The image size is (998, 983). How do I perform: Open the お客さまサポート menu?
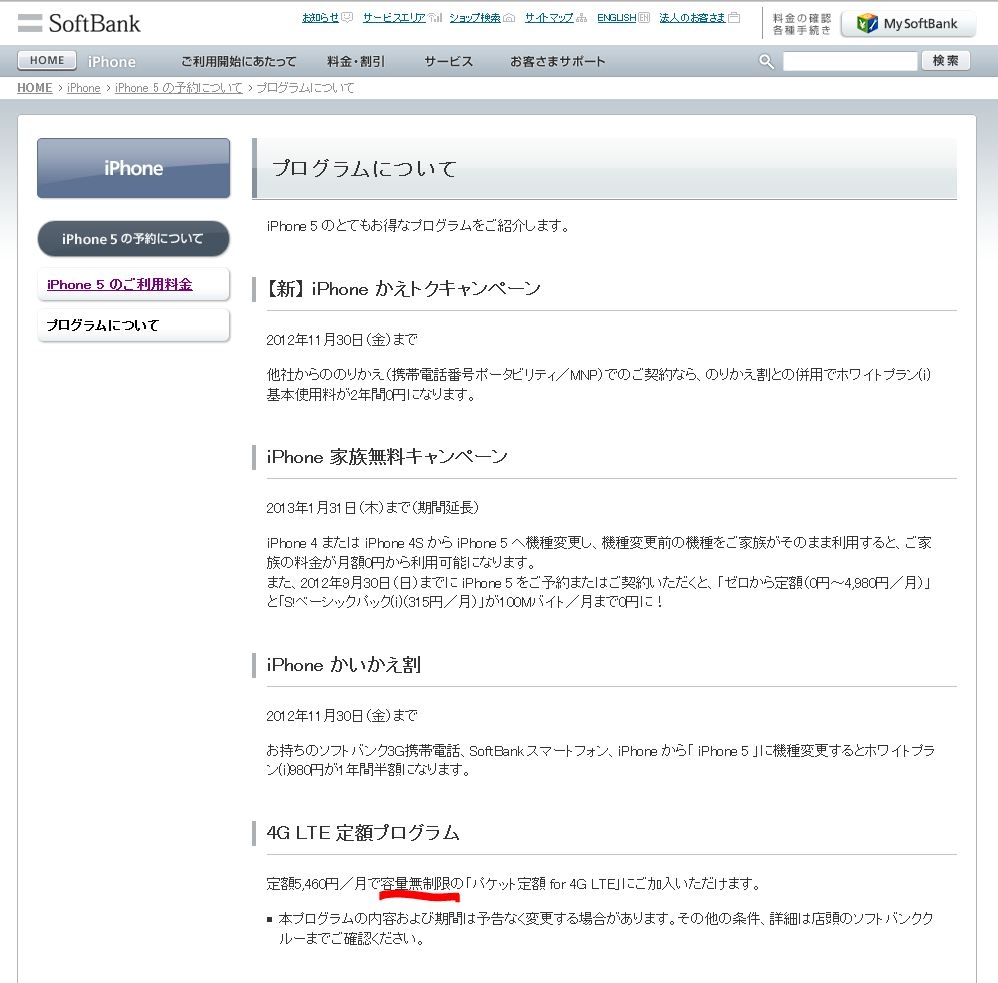point(558,62)
